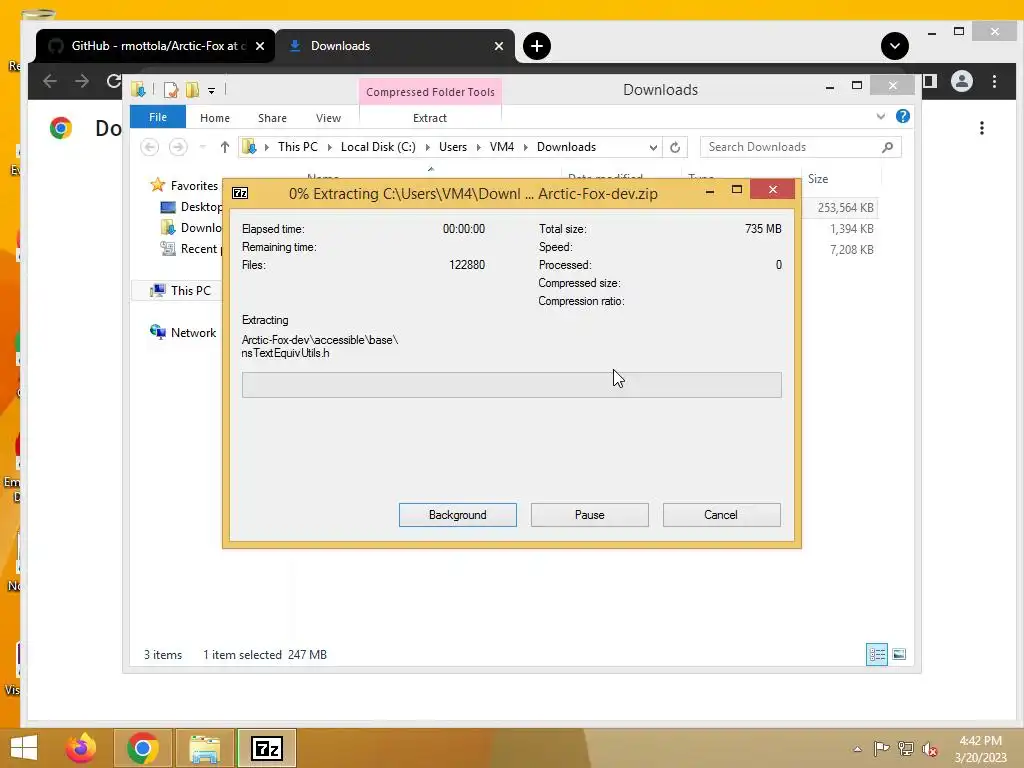Switch to GitHub Arctic-Fox browser tab
This screenshot has width=1024, height=768.
click(155, 46)
